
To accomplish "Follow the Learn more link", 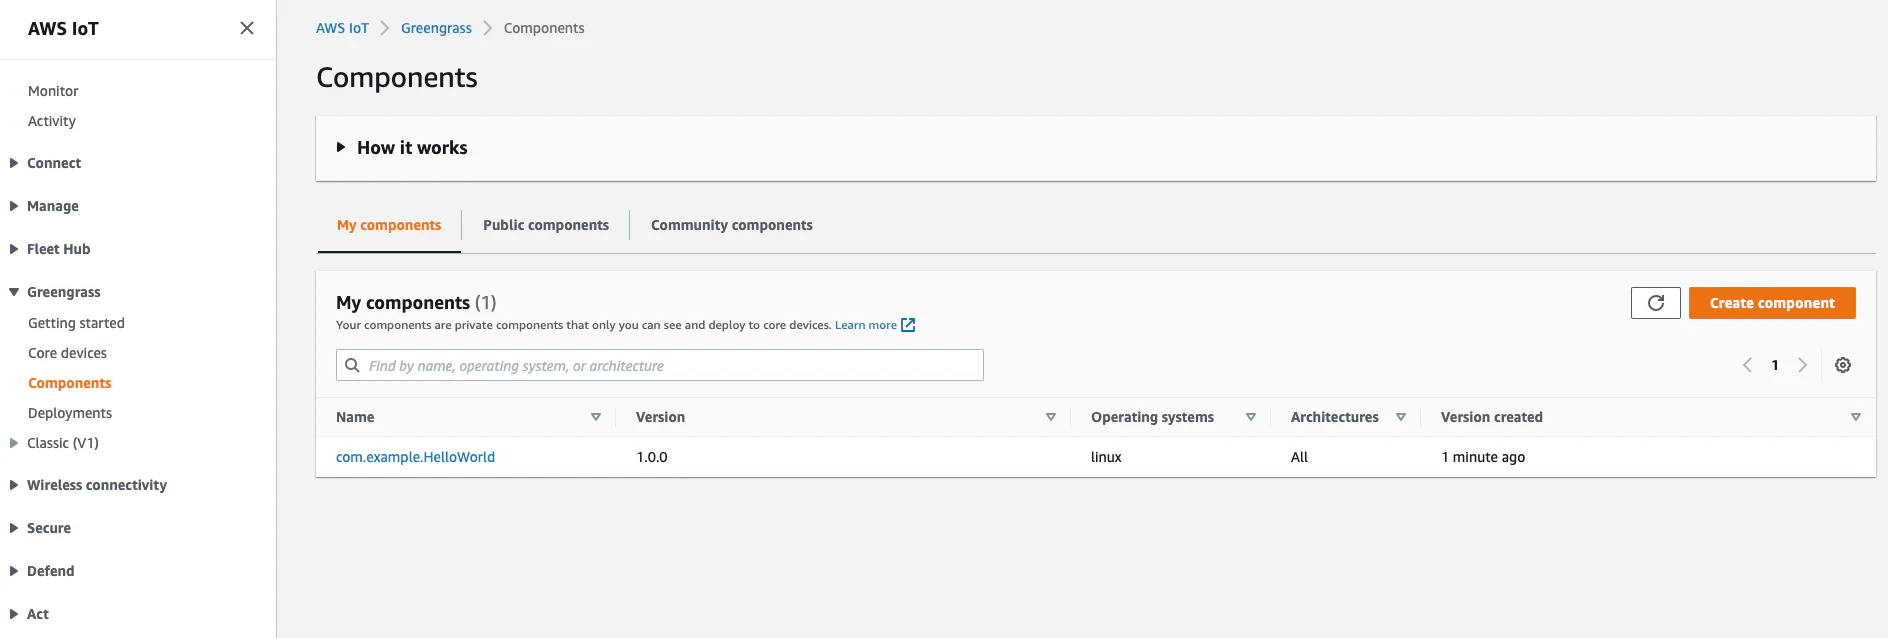I will point(866,325).
